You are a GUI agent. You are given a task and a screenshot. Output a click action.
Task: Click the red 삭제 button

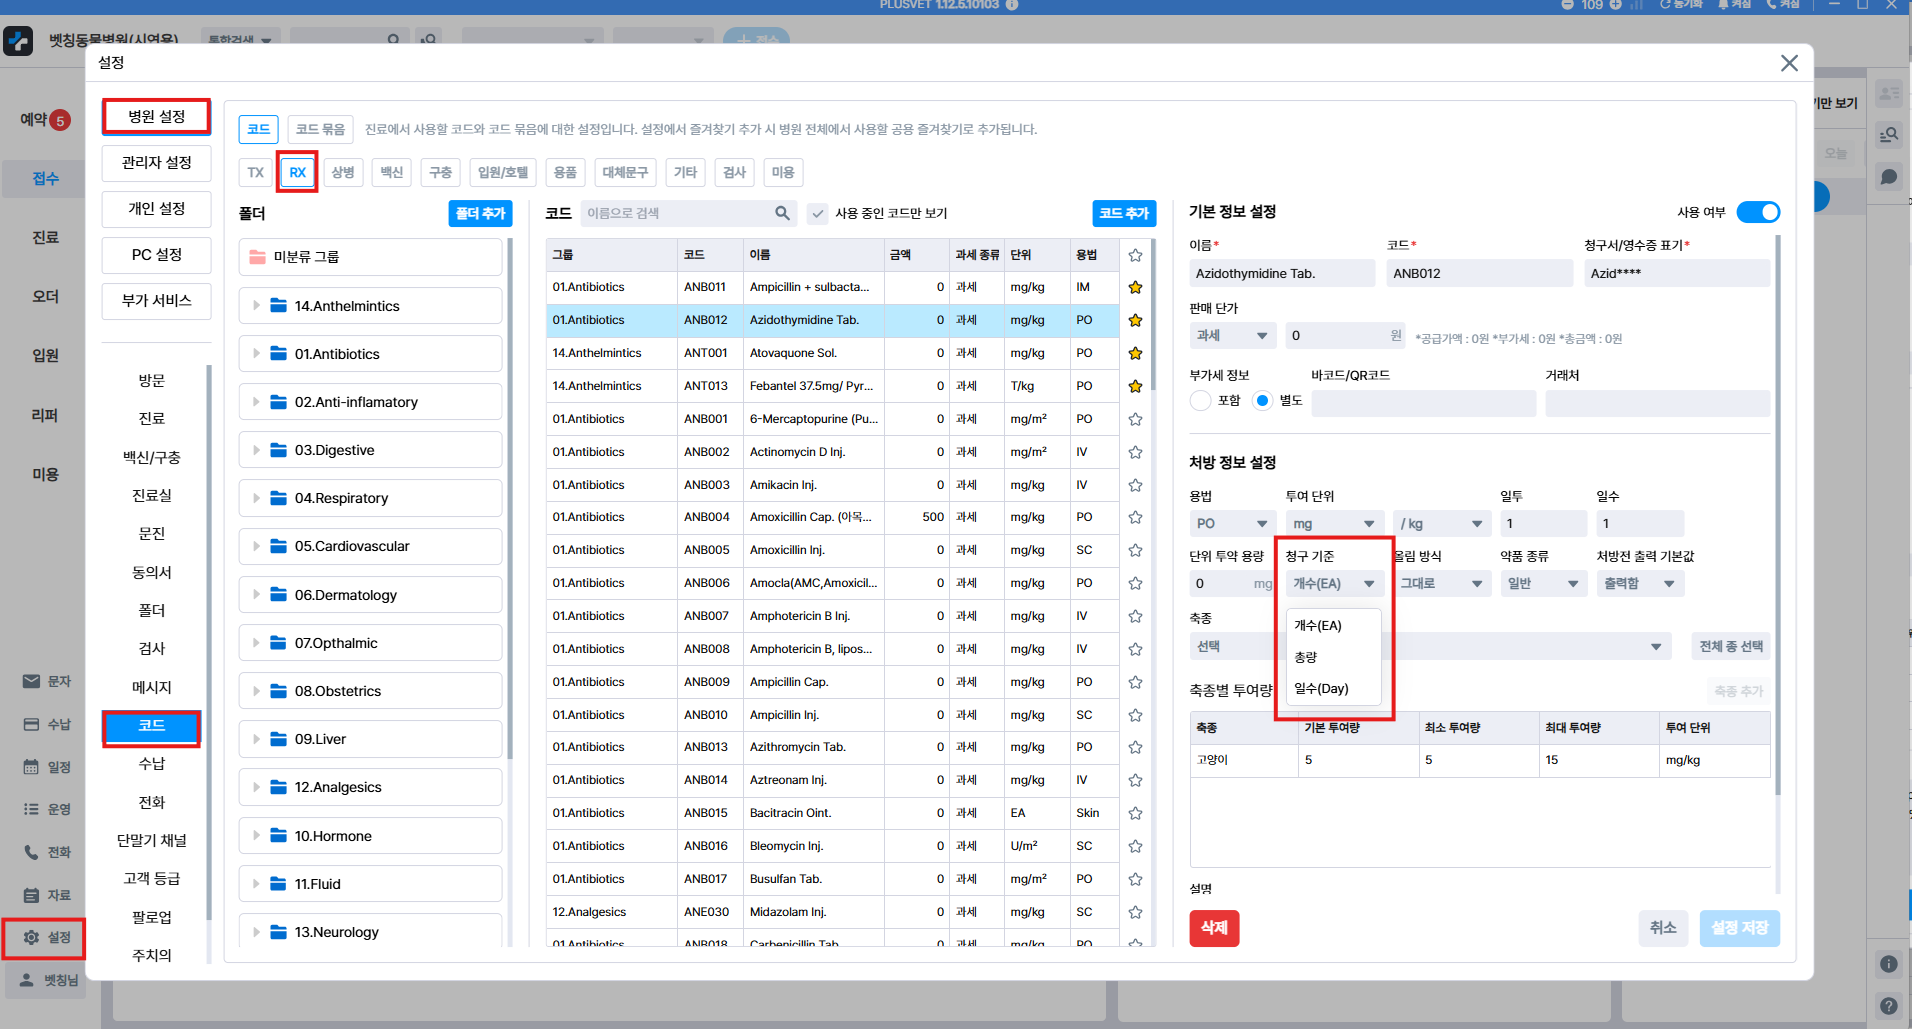click(1214, 928)
